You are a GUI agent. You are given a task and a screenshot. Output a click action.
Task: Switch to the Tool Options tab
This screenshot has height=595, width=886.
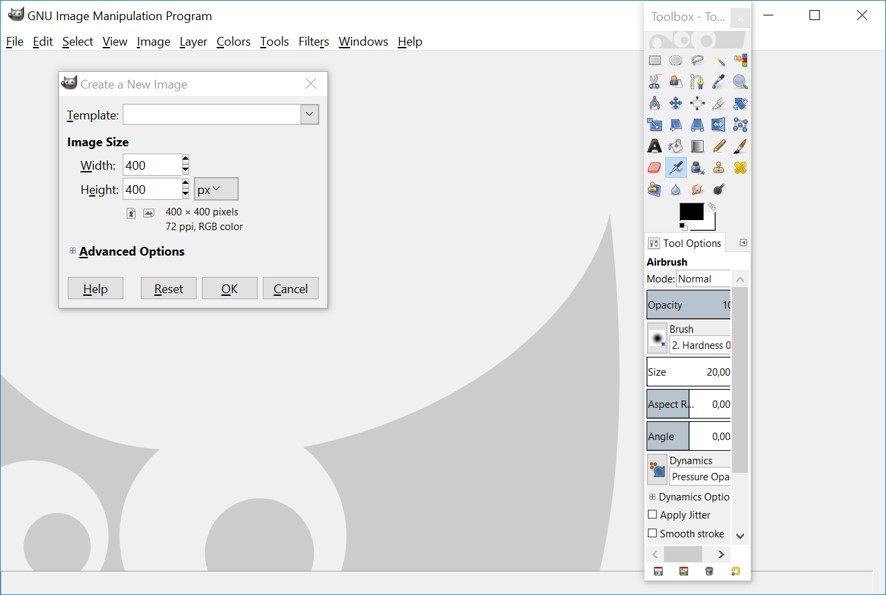coord(685,243)
